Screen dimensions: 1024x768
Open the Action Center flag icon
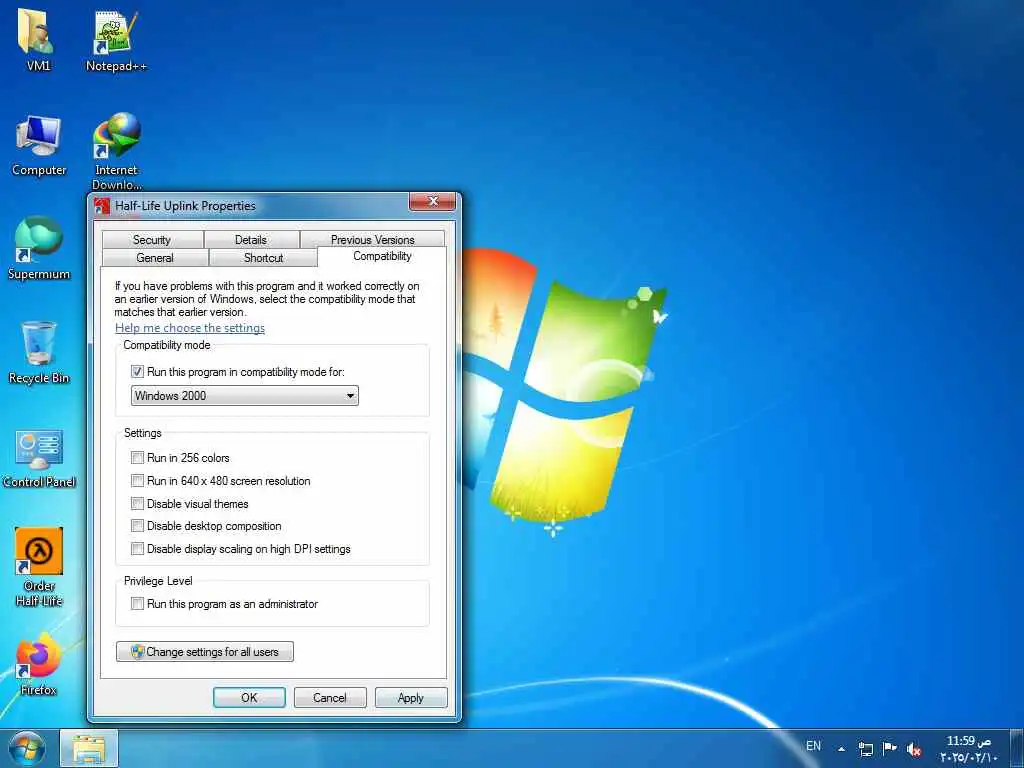tap(889, 748)
